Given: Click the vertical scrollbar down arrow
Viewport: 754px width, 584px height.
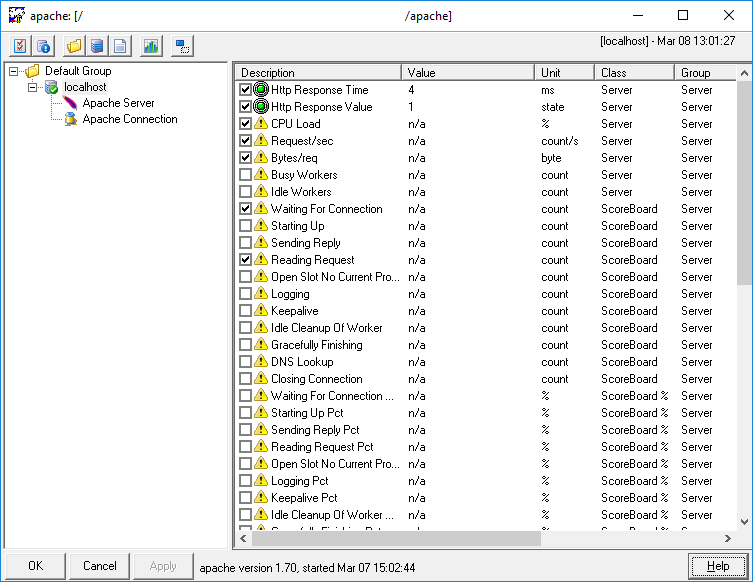Looking at the screenshot, I should point(743,522).
